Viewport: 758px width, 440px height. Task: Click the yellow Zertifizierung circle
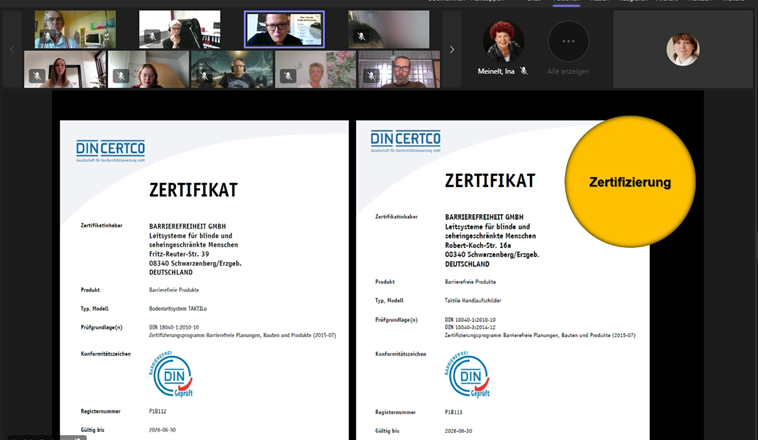coord(629,182)
